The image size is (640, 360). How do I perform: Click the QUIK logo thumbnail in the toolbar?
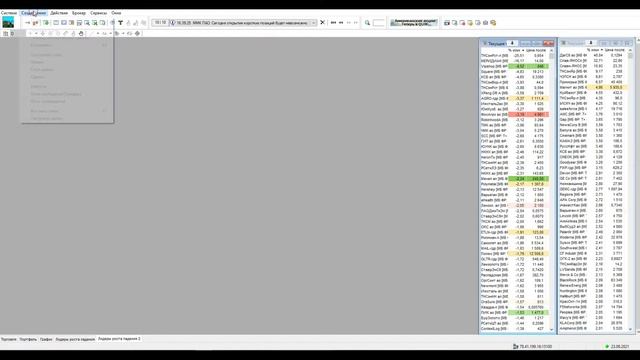pos(8,22)
